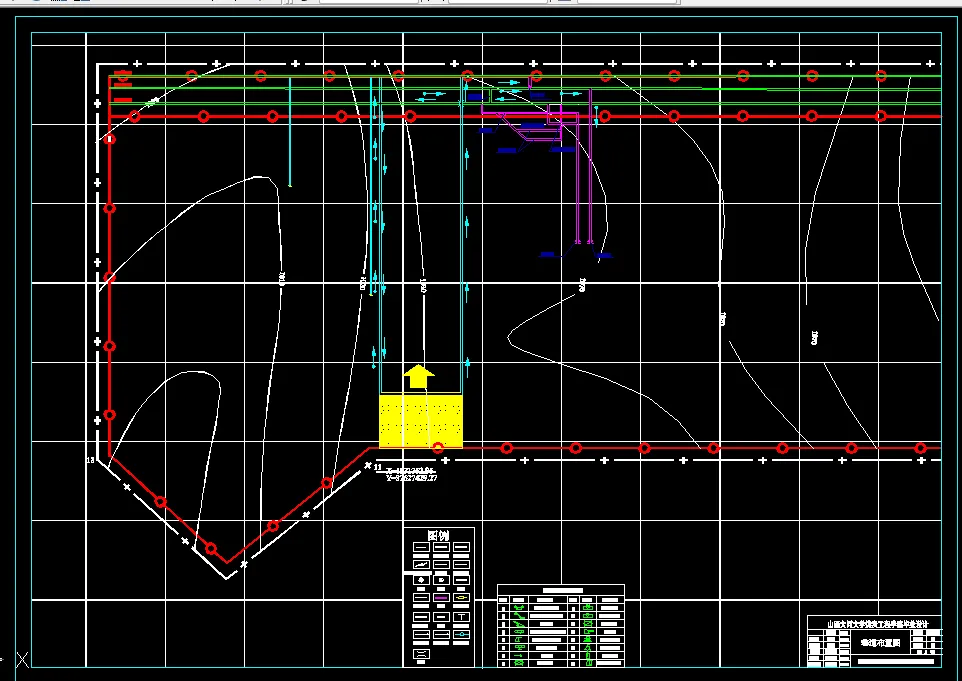Pick the yellow symbol in the legend
Image resolution: width=962 pixels, height=681 pixels.
click(x=461, y=598)
